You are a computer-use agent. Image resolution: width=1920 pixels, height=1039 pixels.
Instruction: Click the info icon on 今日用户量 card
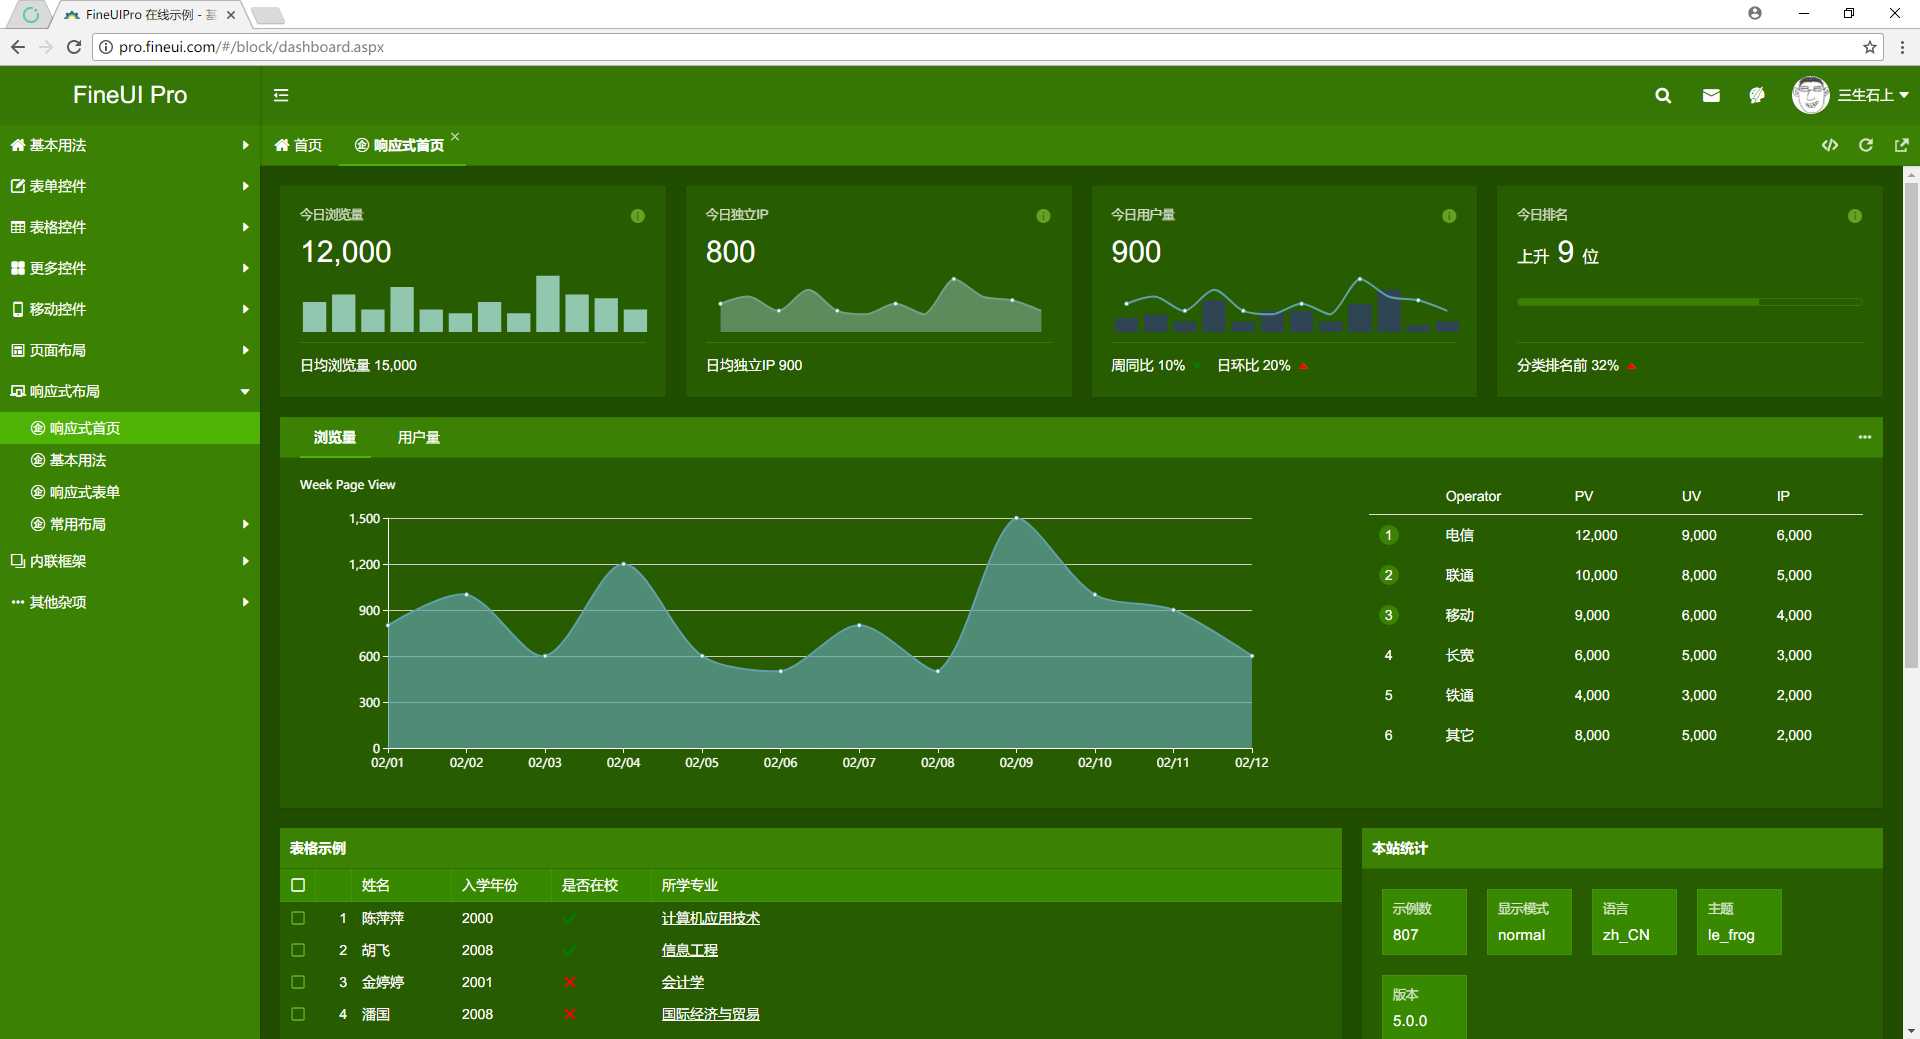click(x=1449, y=216)
